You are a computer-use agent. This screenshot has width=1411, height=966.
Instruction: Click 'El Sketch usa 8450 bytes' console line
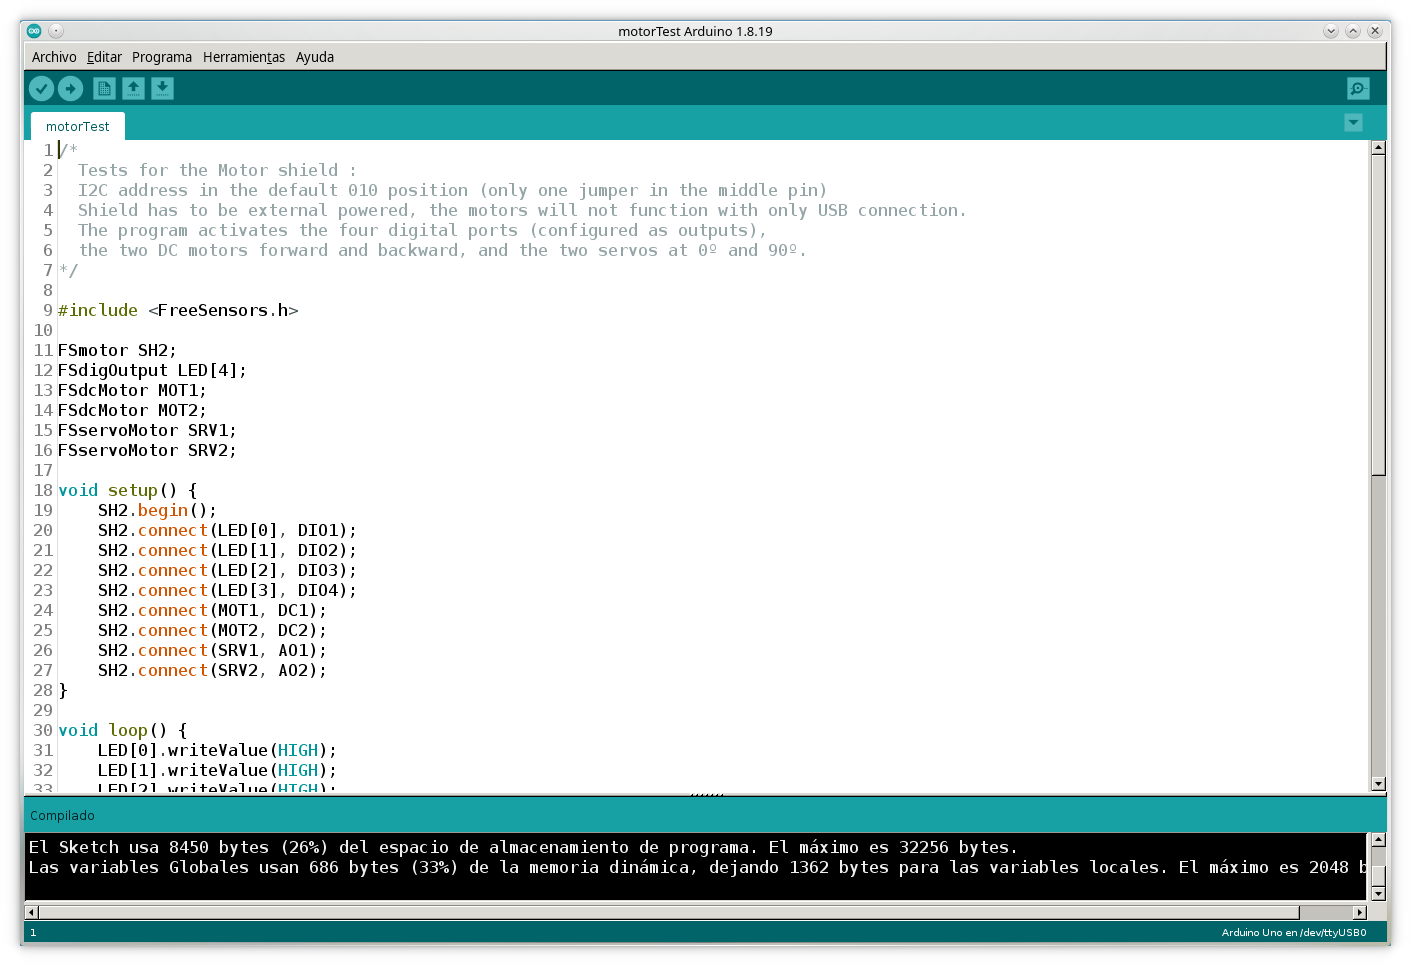tap(523, 847)
